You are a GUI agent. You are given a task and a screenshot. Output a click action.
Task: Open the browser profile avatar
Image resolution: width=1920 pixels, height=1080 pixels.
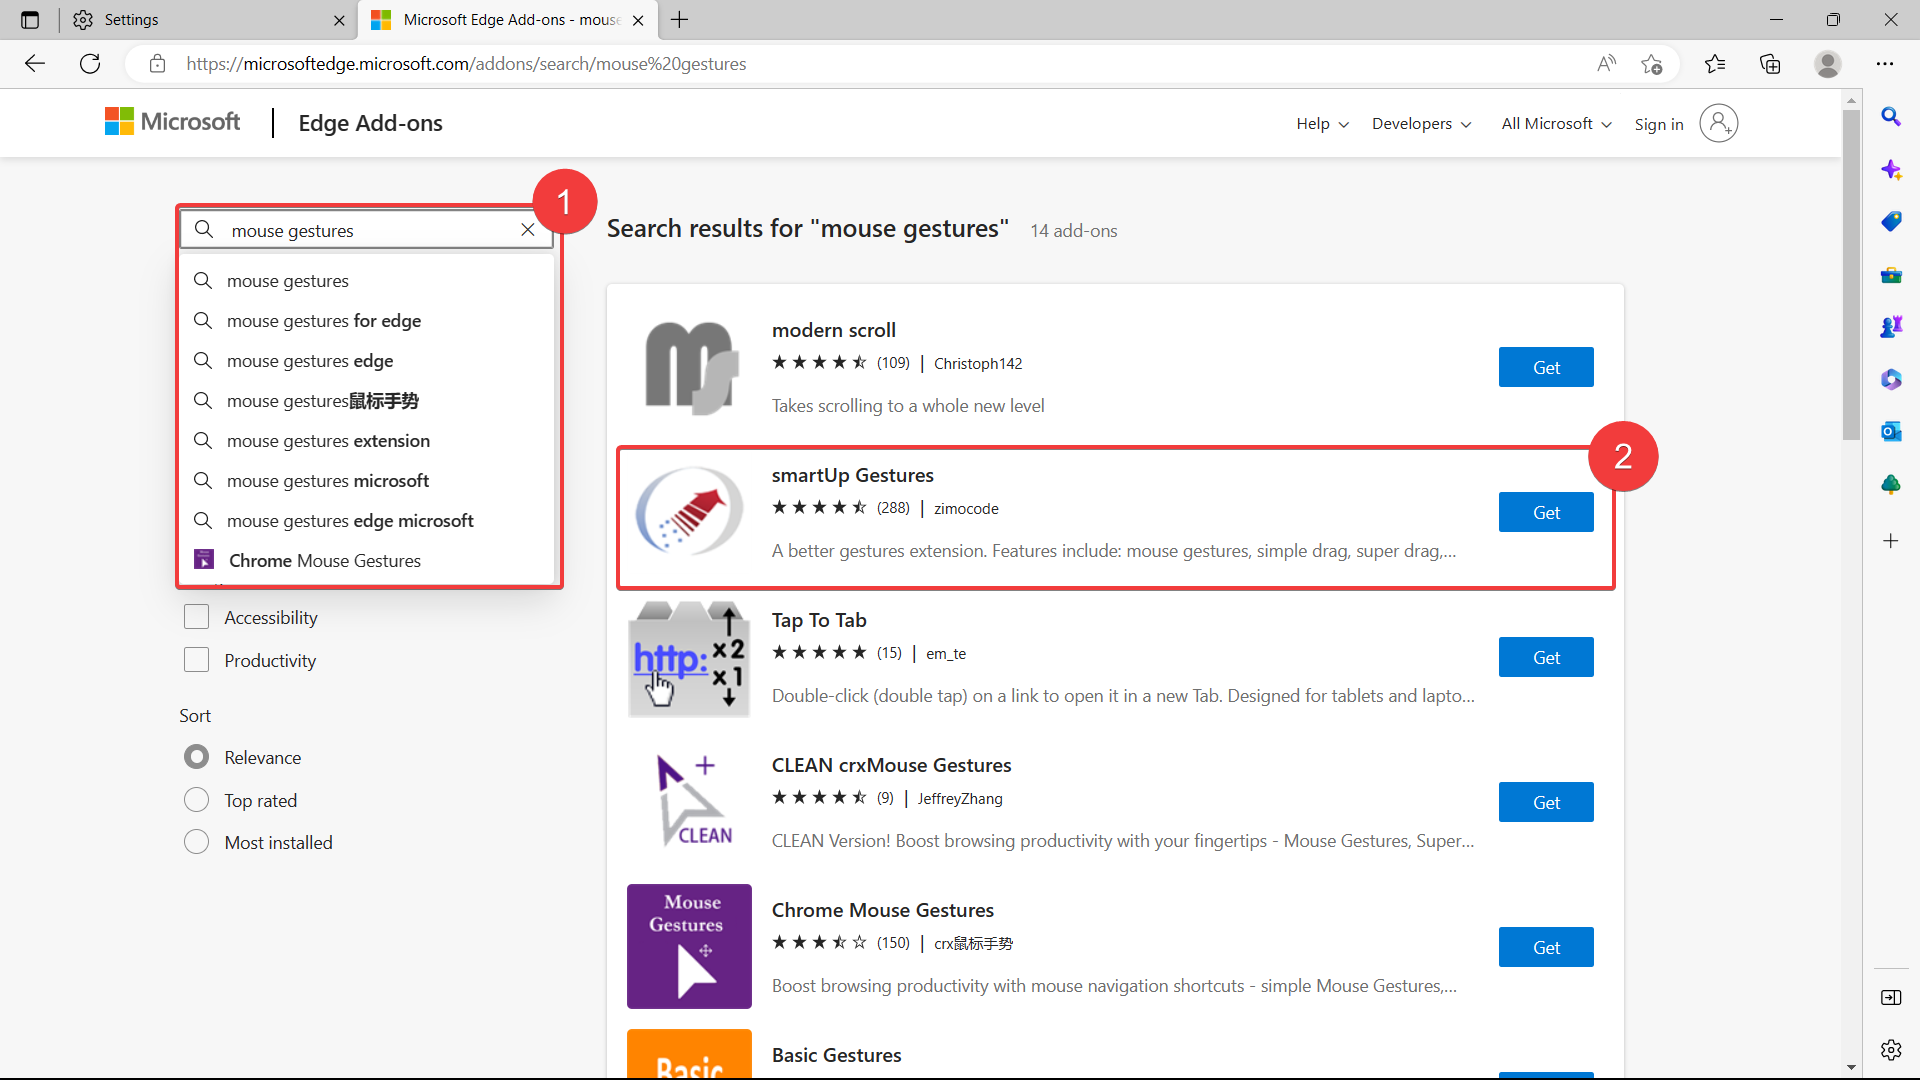[1828, 64]
